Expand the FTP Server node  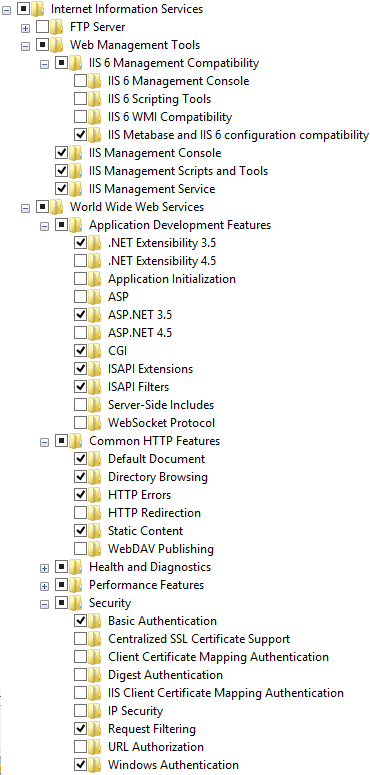(x=26, y=28)
